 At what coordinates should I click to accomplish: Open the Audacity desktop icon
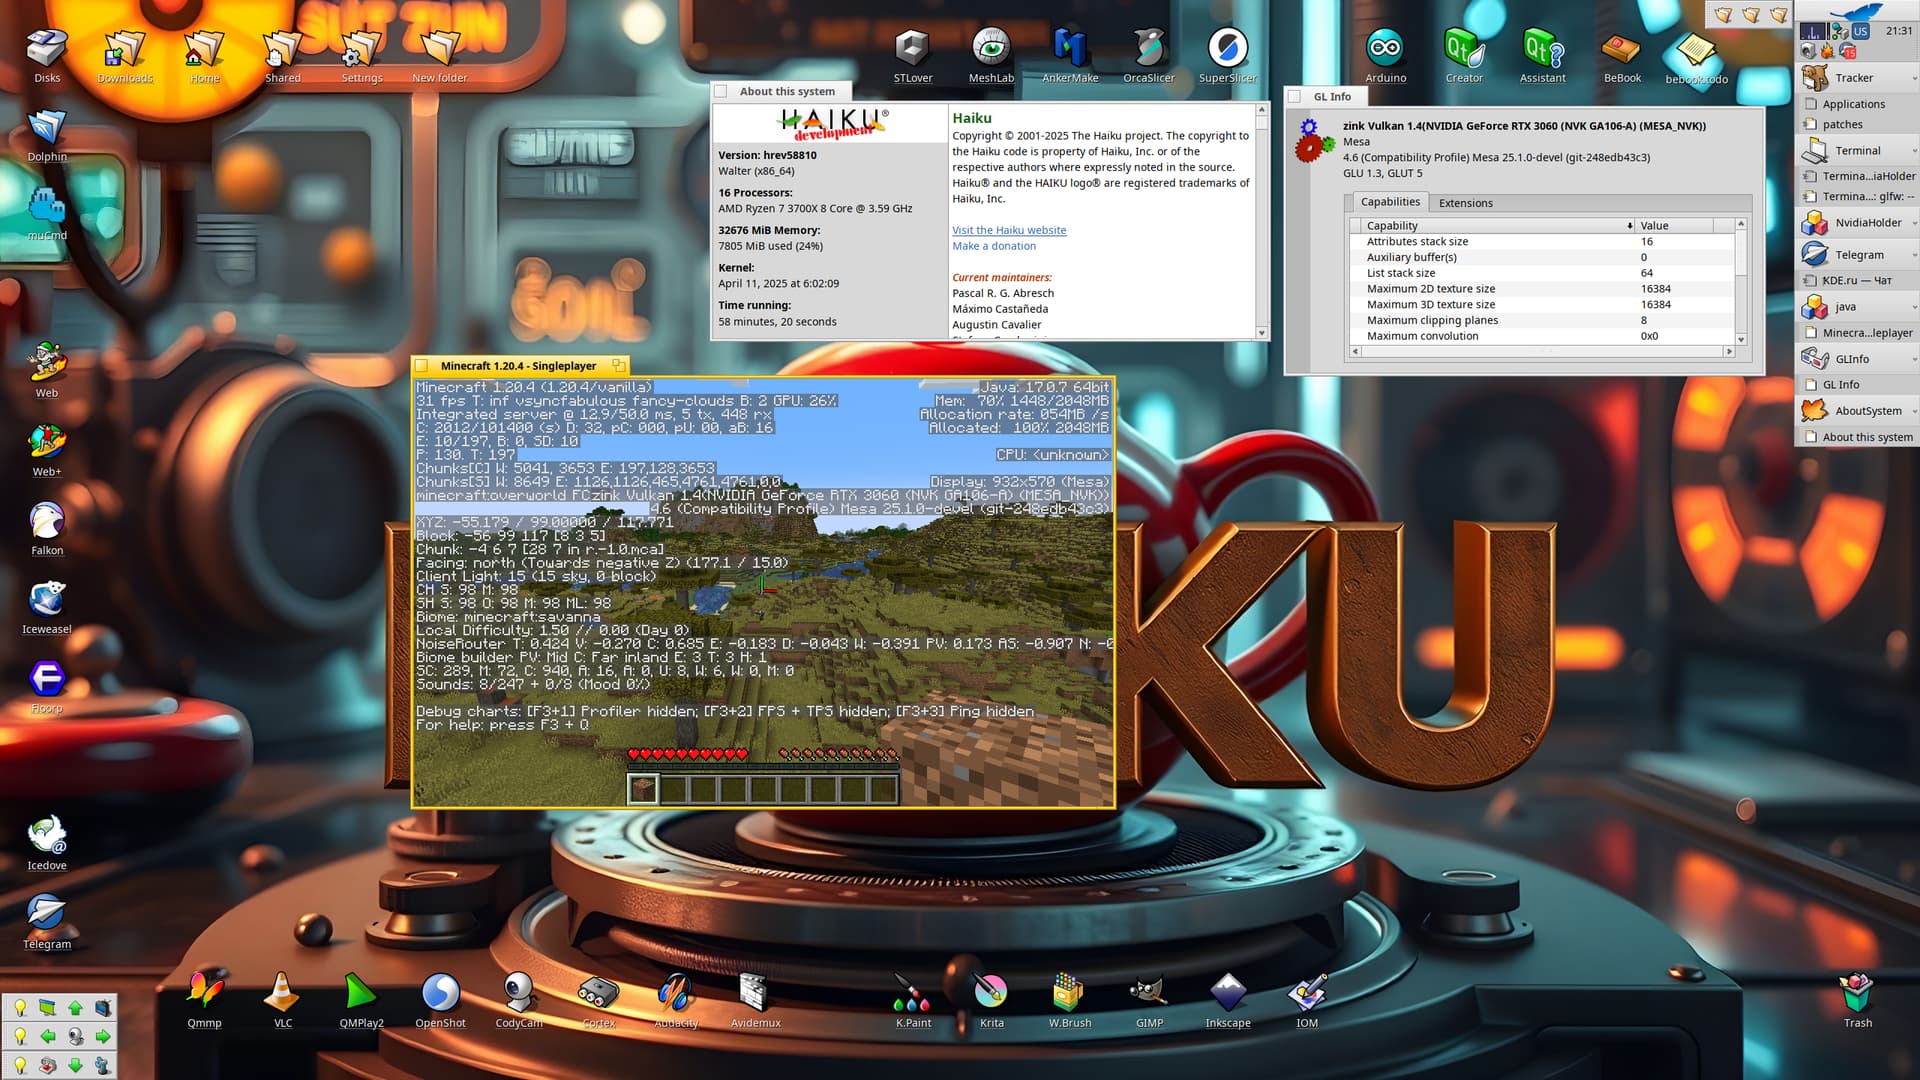coord(676,993)
